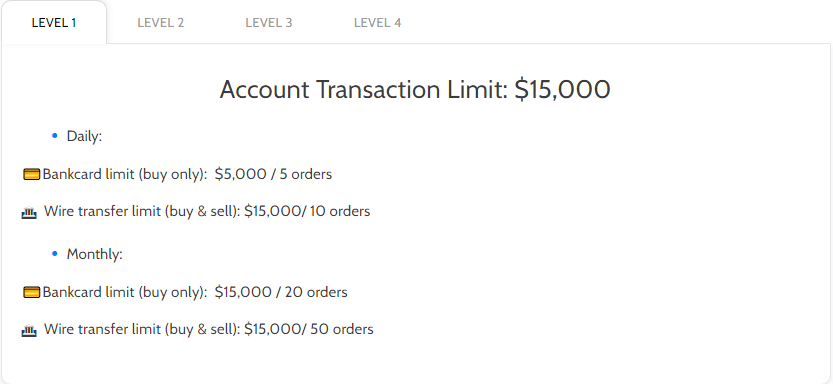The width and height of the screenshot is (833, 384).
Task: Click the daily bankcard credit card icon
Action: (x=32, y=174)
